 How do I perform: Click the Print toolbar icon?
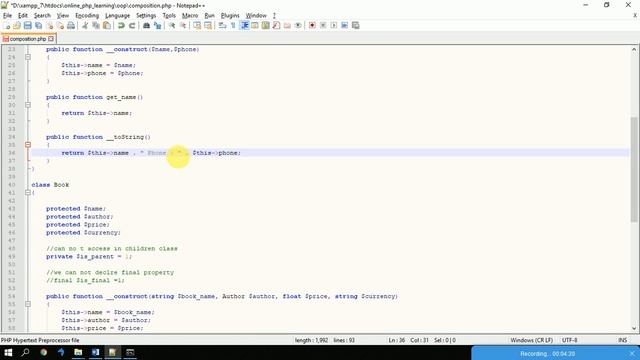71,25
